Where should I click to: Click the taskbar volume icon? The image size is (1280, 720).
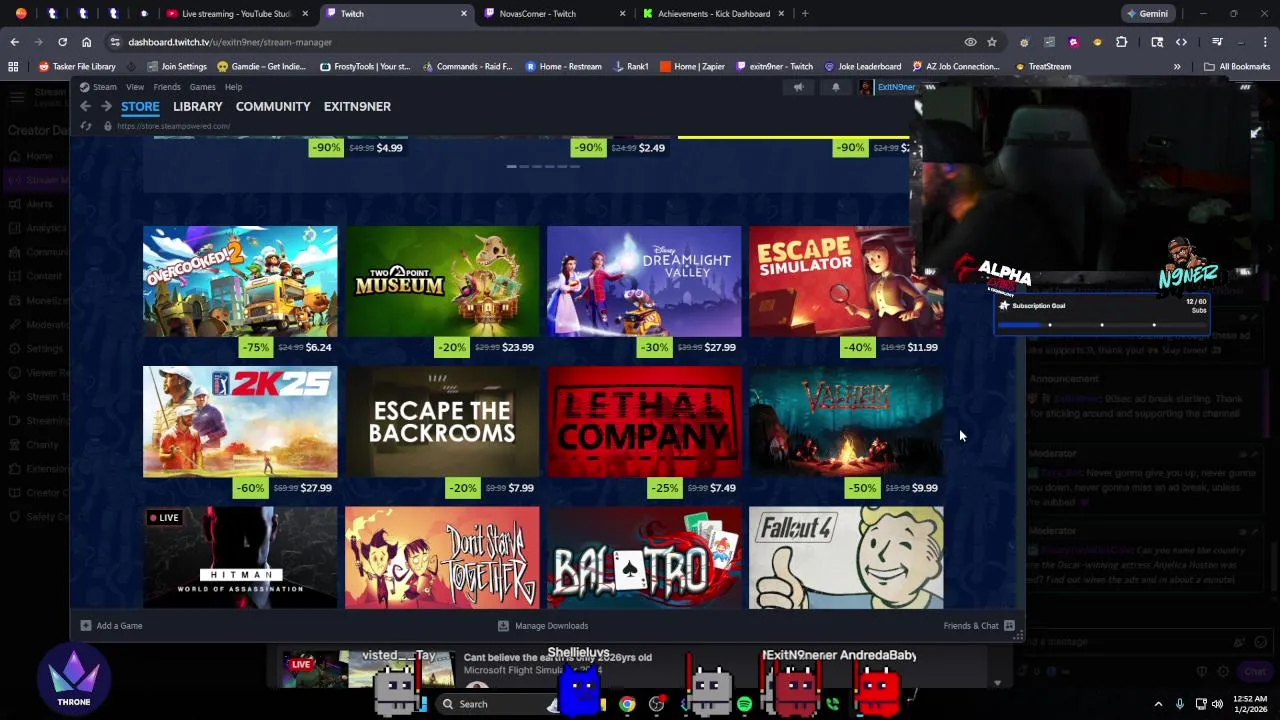click(1217, 704)
